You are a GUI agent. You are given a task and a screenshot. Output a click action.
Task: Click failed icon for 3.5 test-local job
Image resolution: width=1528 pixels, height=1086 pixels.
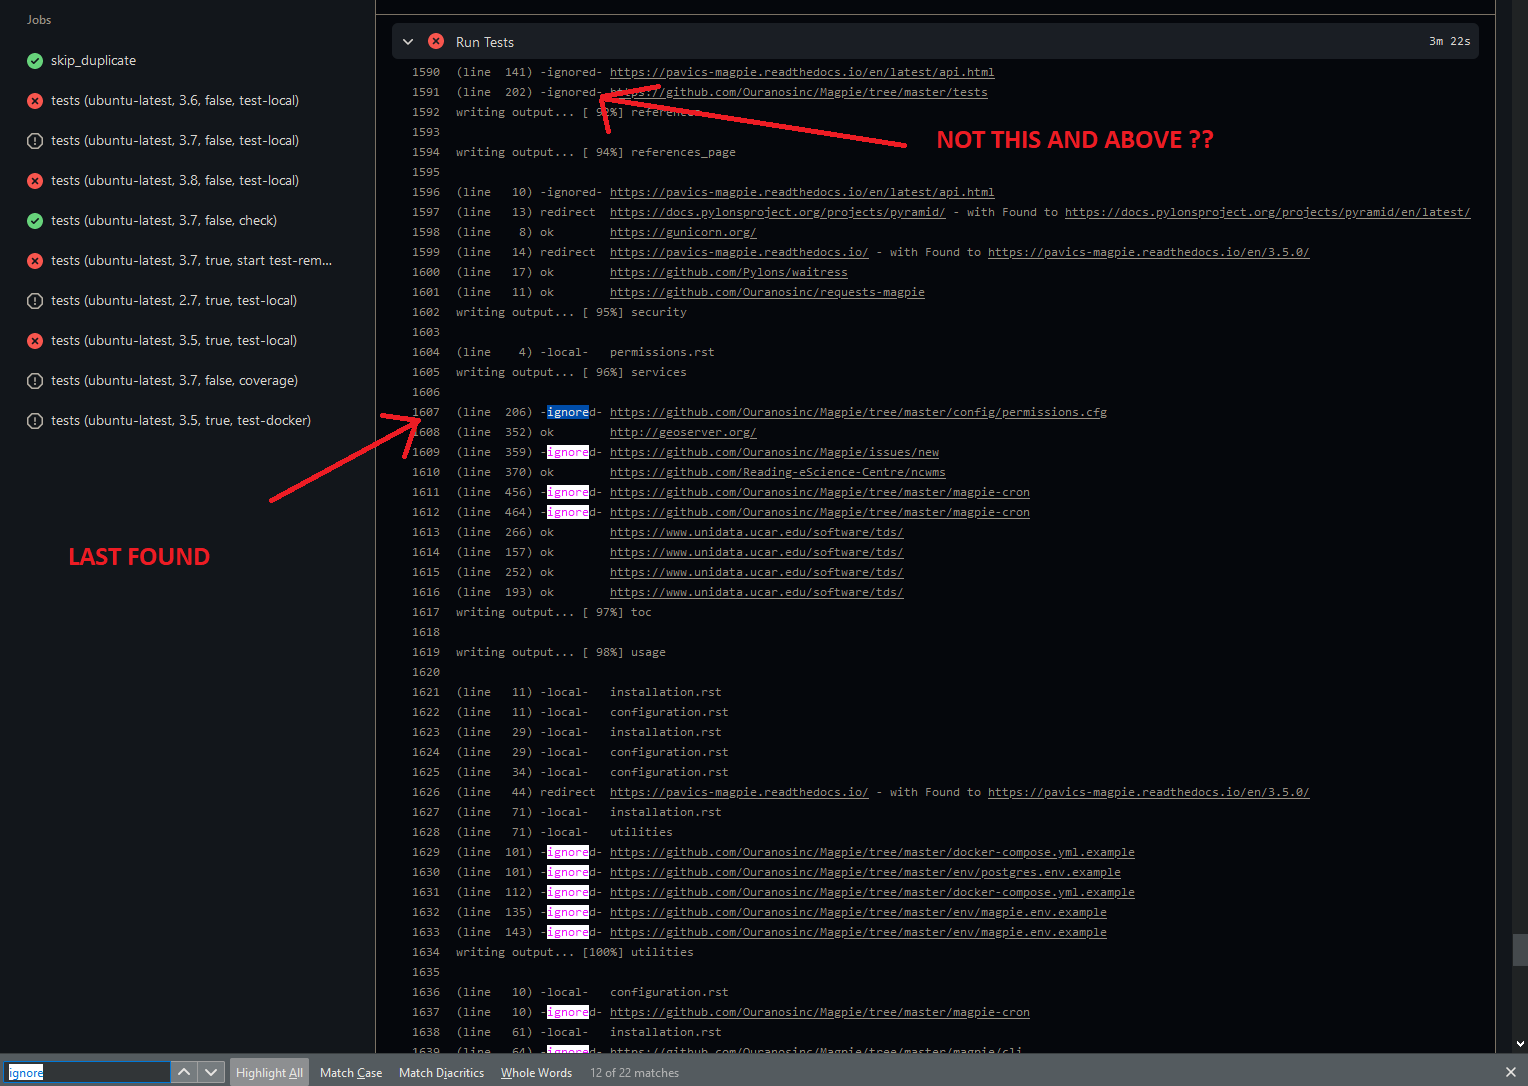(35, 341)
